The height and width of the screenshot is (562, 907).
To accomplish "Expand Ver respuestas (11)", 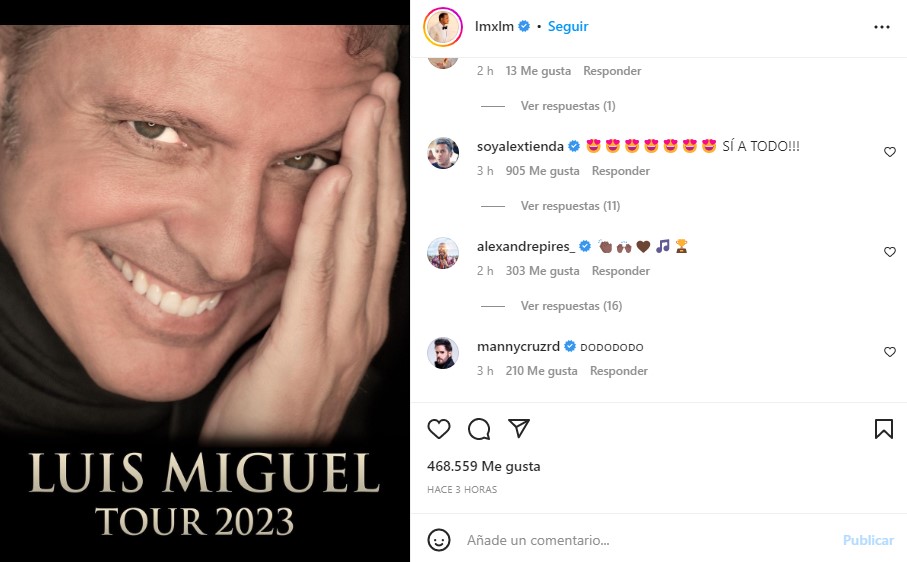I will pyautogui.click(x=570, y=206).
